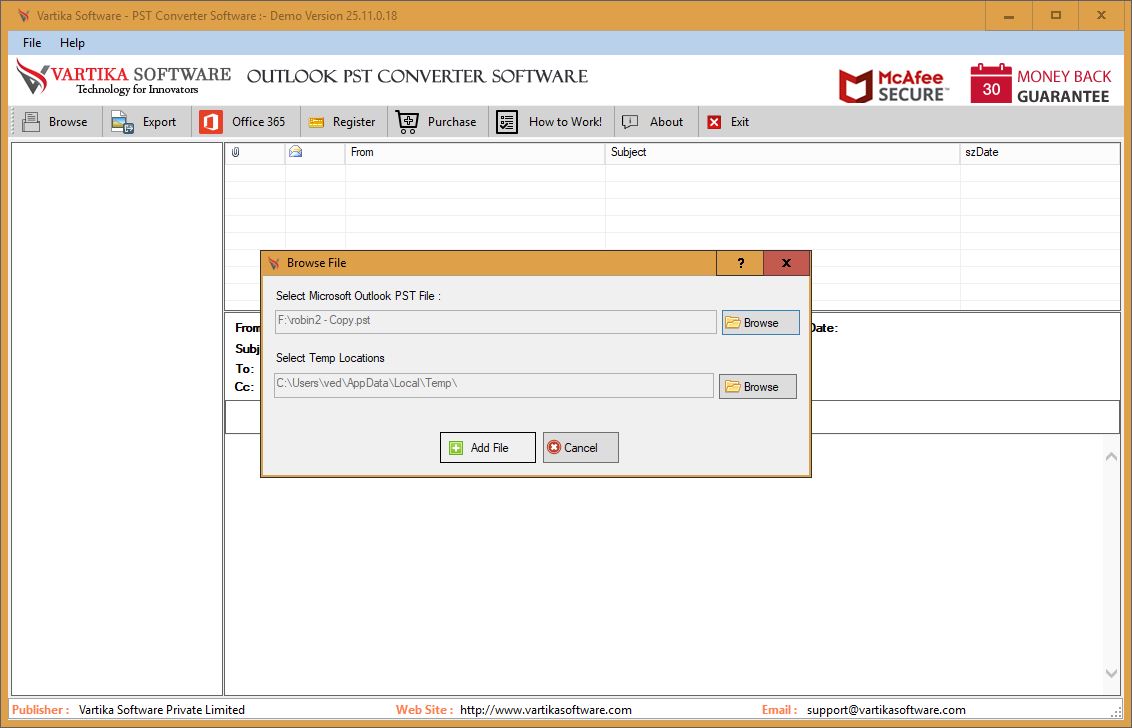Open the About speech bubble icon
This screenshot has height=728, width=1132.
pyautogui.click(x=630, y=122)
